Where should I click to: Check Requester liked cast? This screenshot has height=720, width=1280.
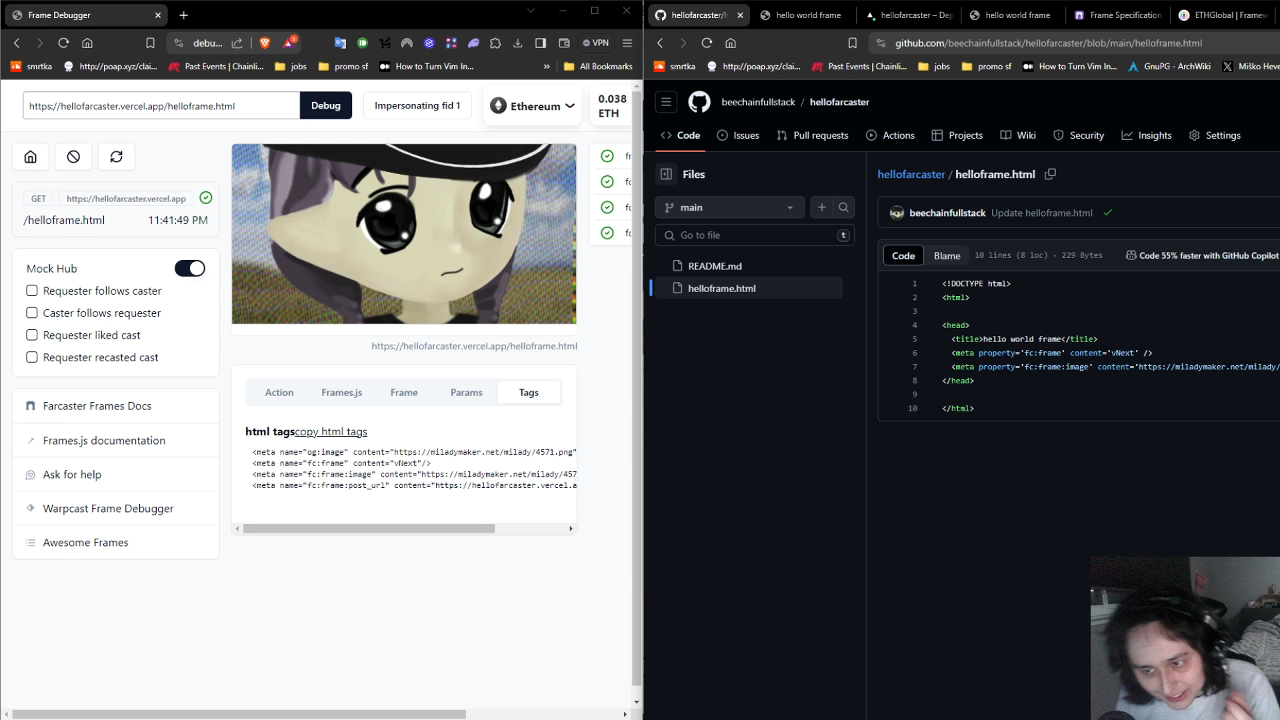(32, 335)
